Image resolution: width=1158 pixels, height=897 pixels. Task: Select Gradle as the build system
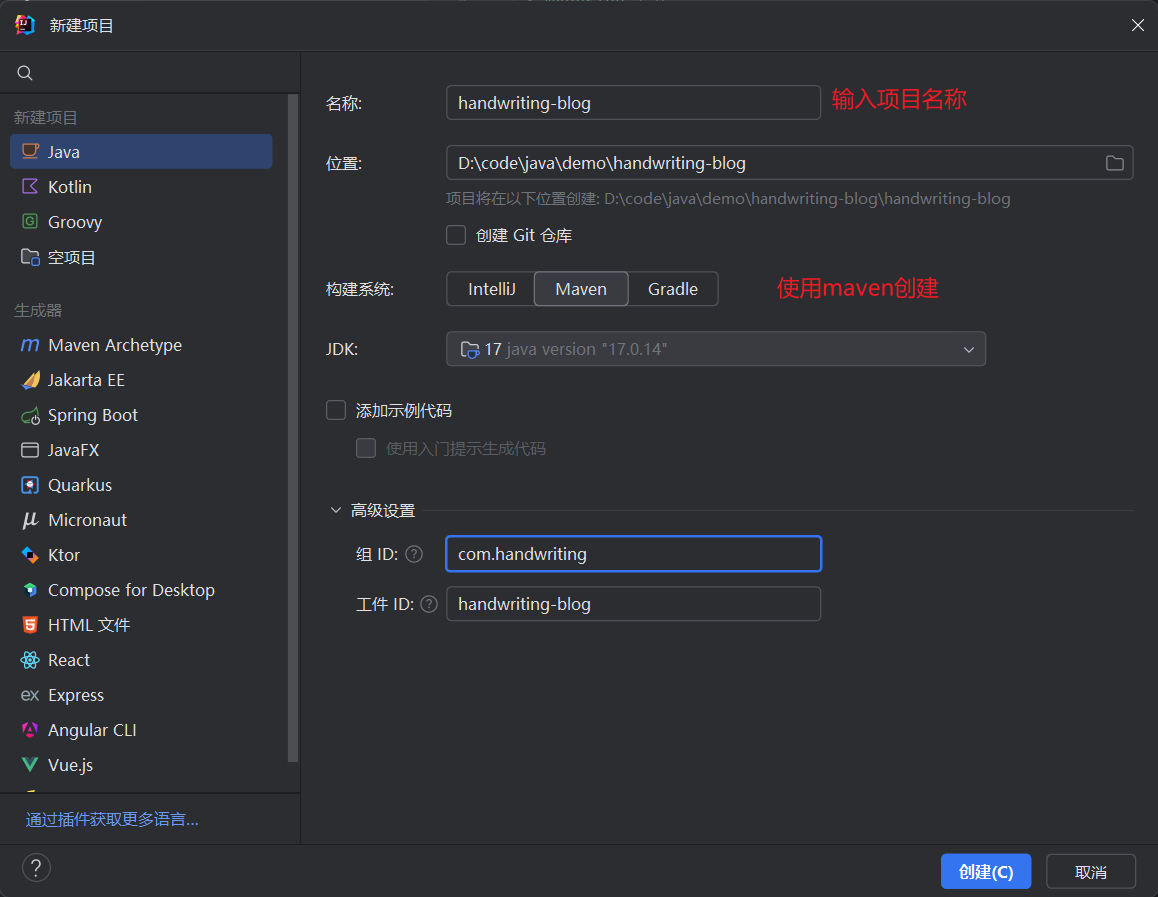(672, 289)
